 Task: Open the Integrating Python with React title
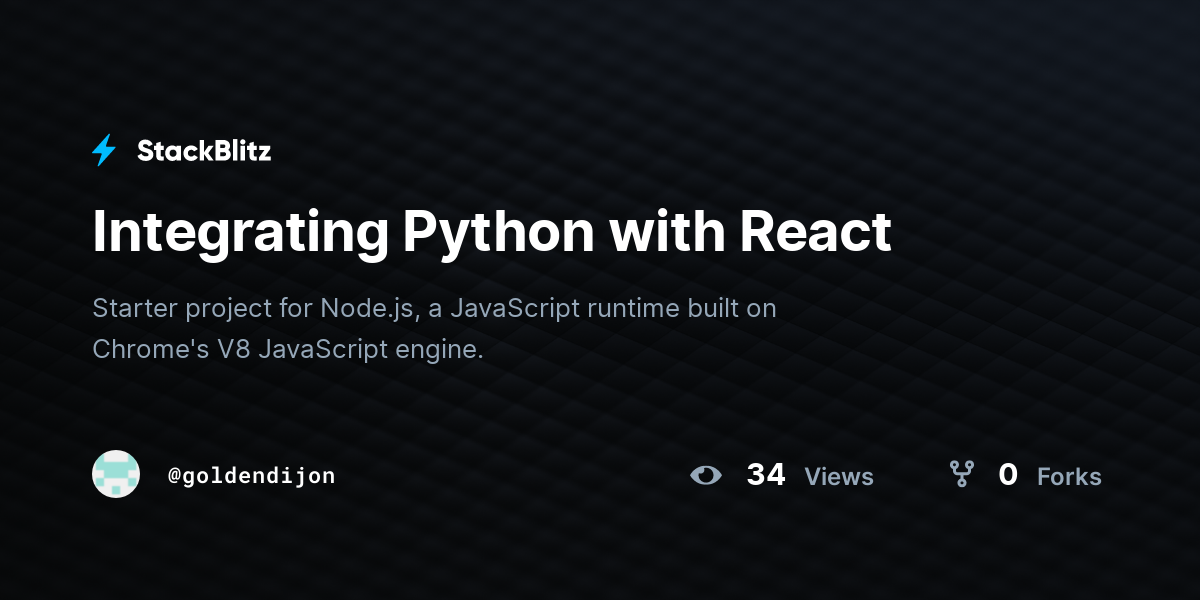(491, 232)
